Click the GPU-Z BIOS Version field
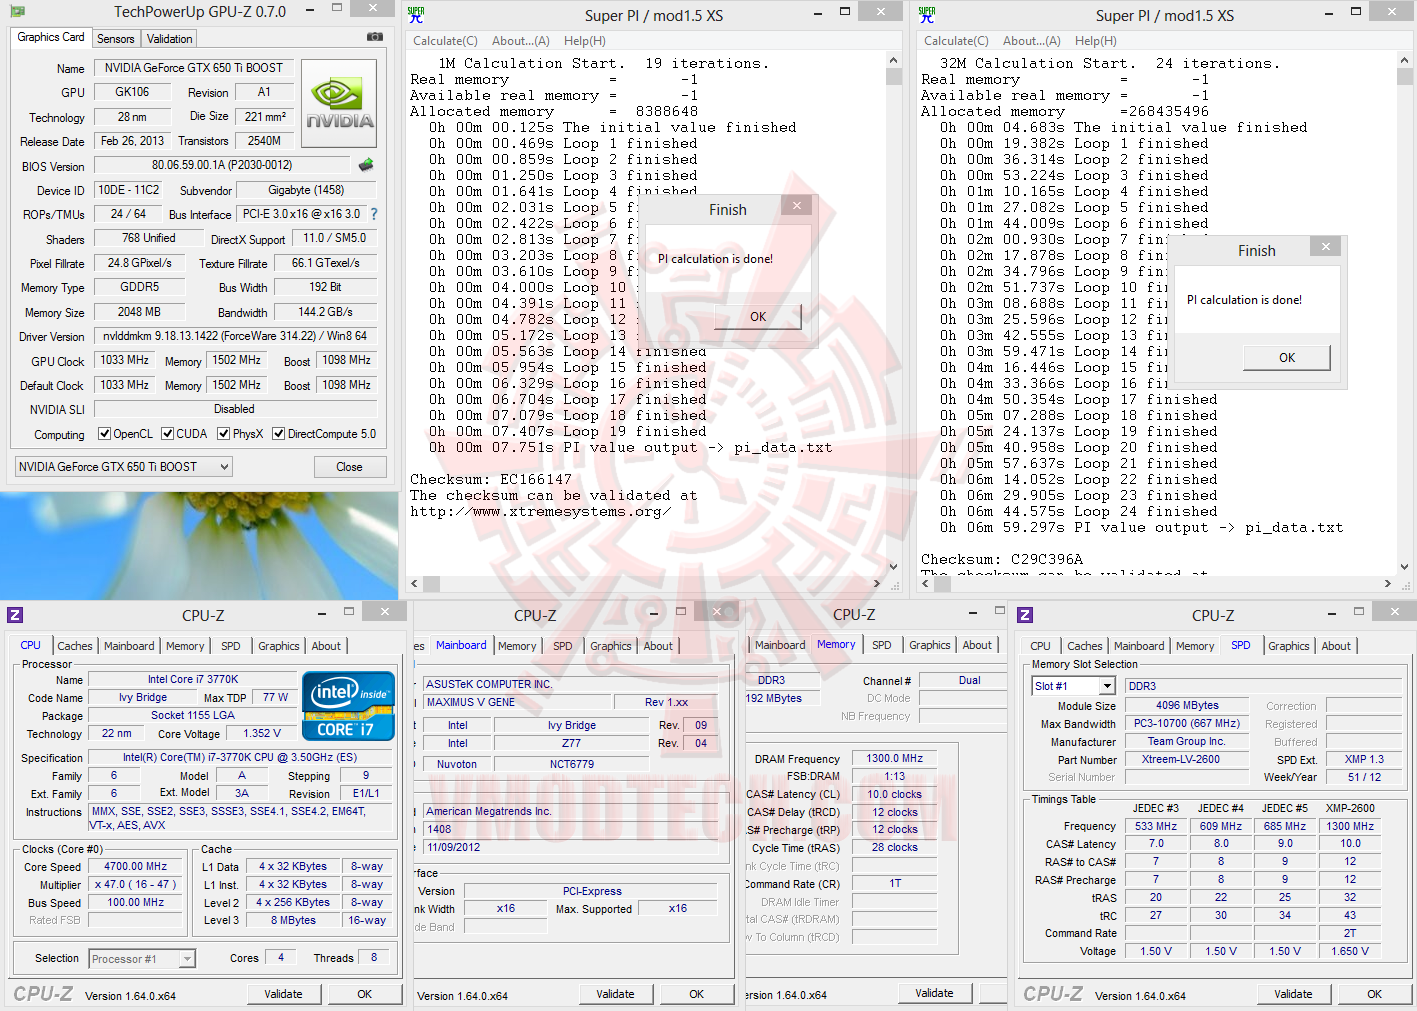 222,165
